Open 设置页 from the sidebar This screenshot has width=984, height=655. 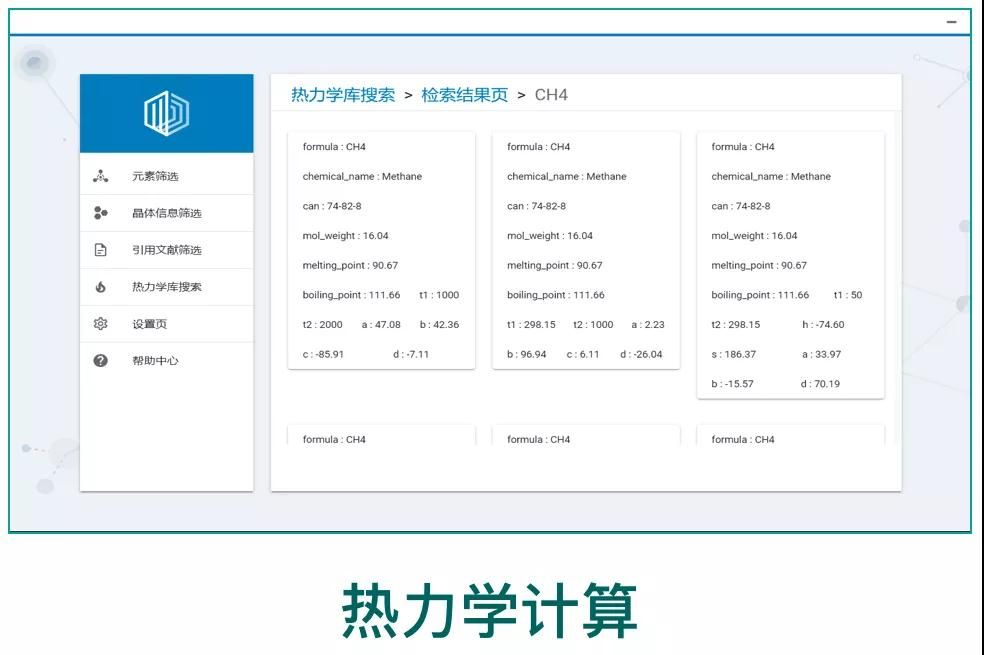click(x=149, y=324)
